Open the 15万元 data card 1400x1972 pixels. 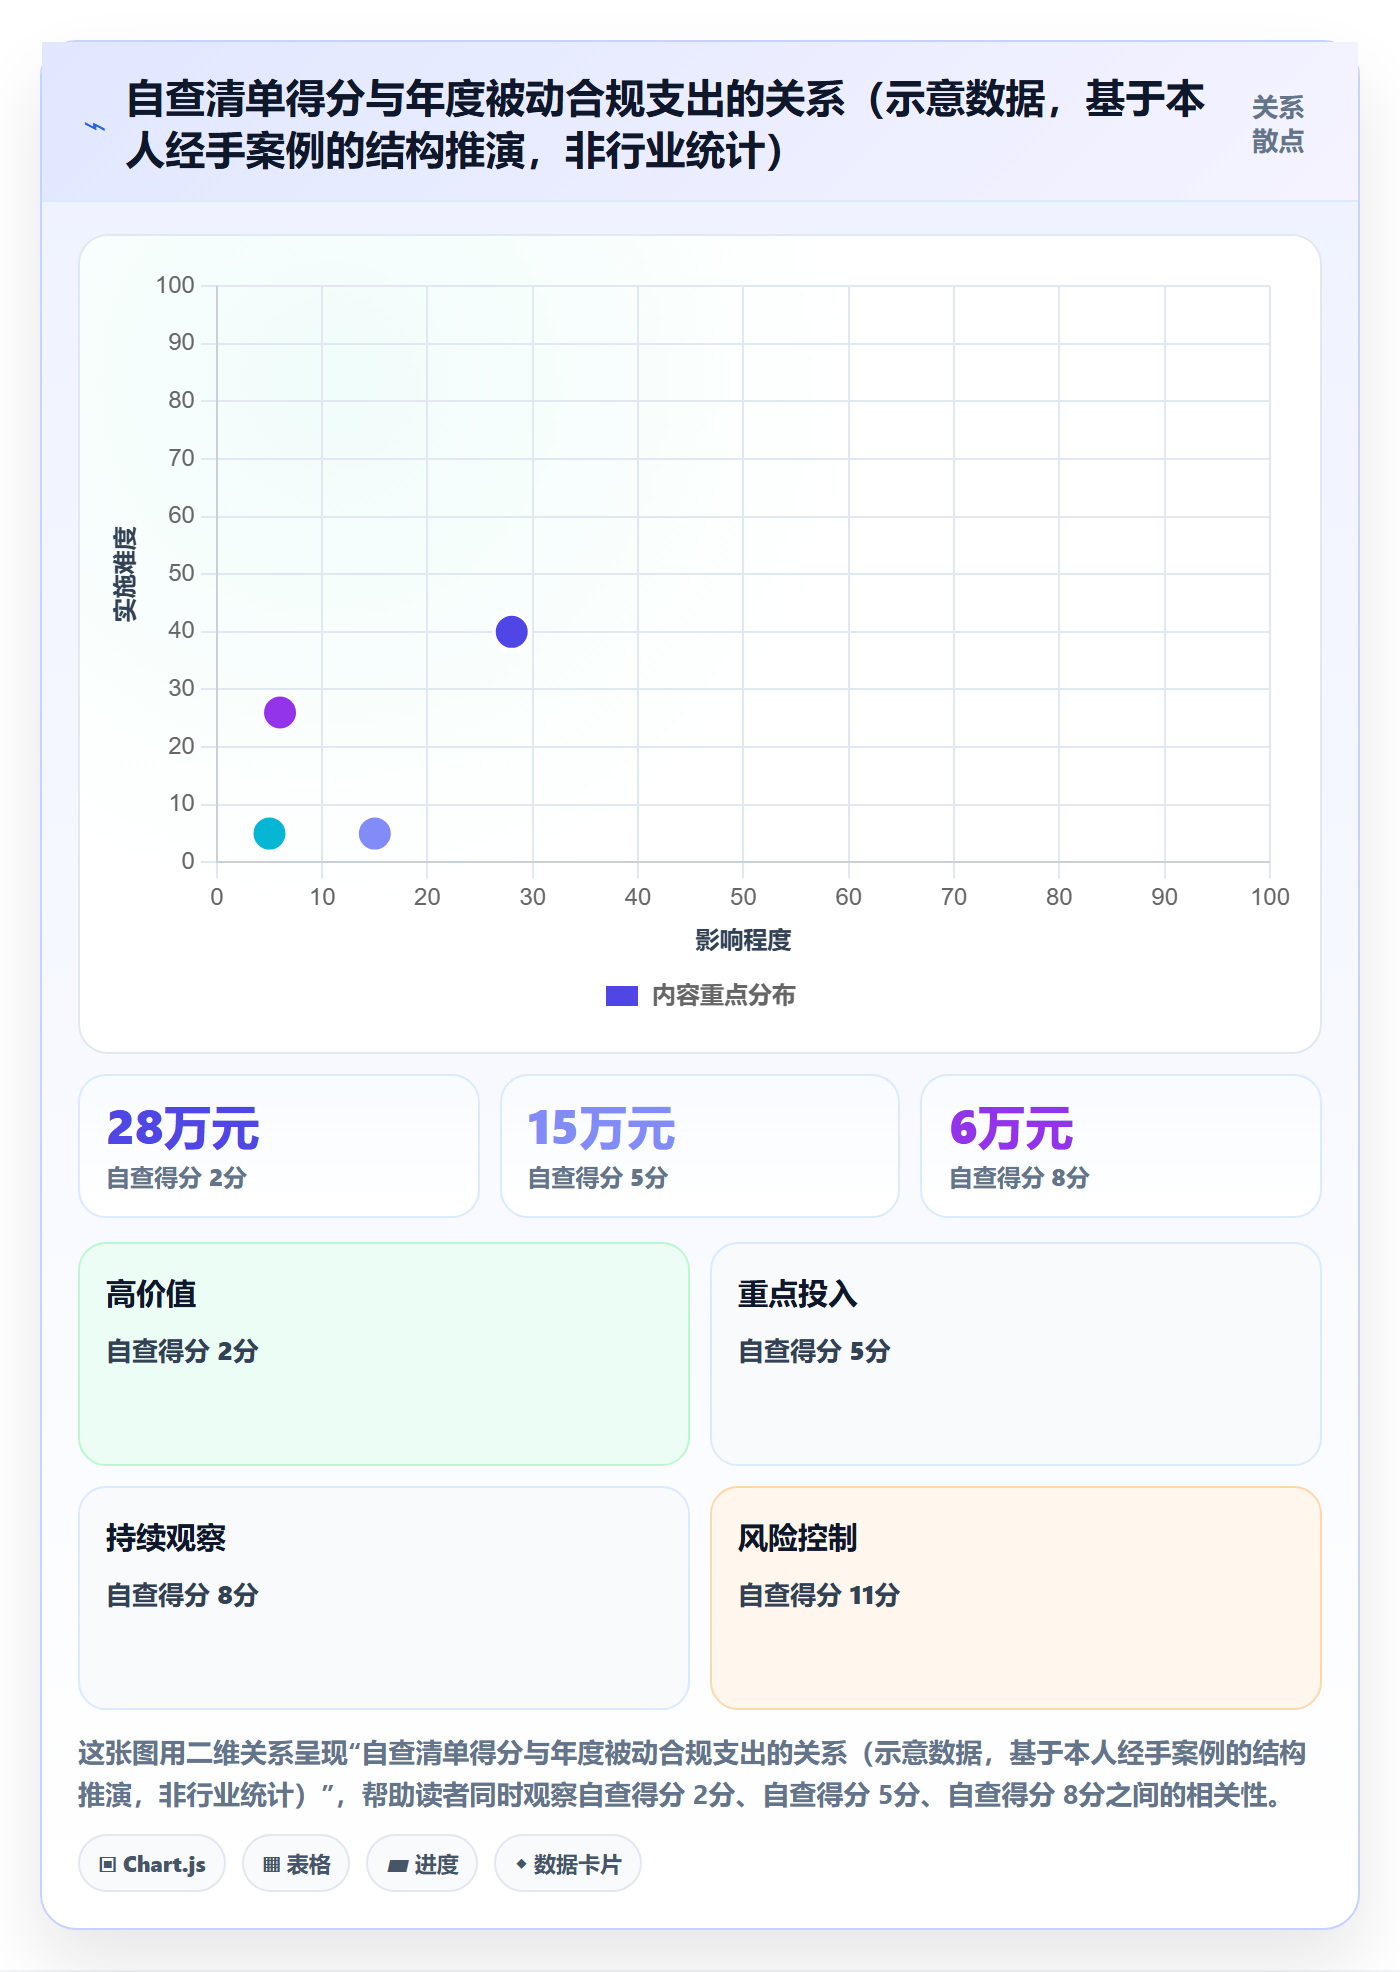(700, 1146)
